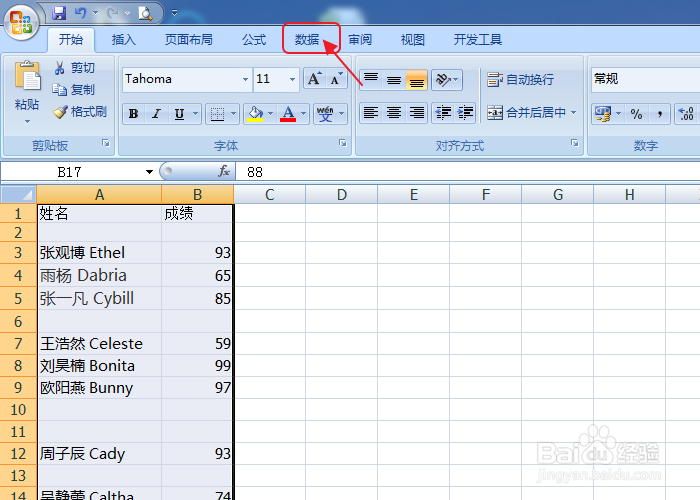The image size is (700, 500).
Task: Center cell text horizontally
Action: 393,112
